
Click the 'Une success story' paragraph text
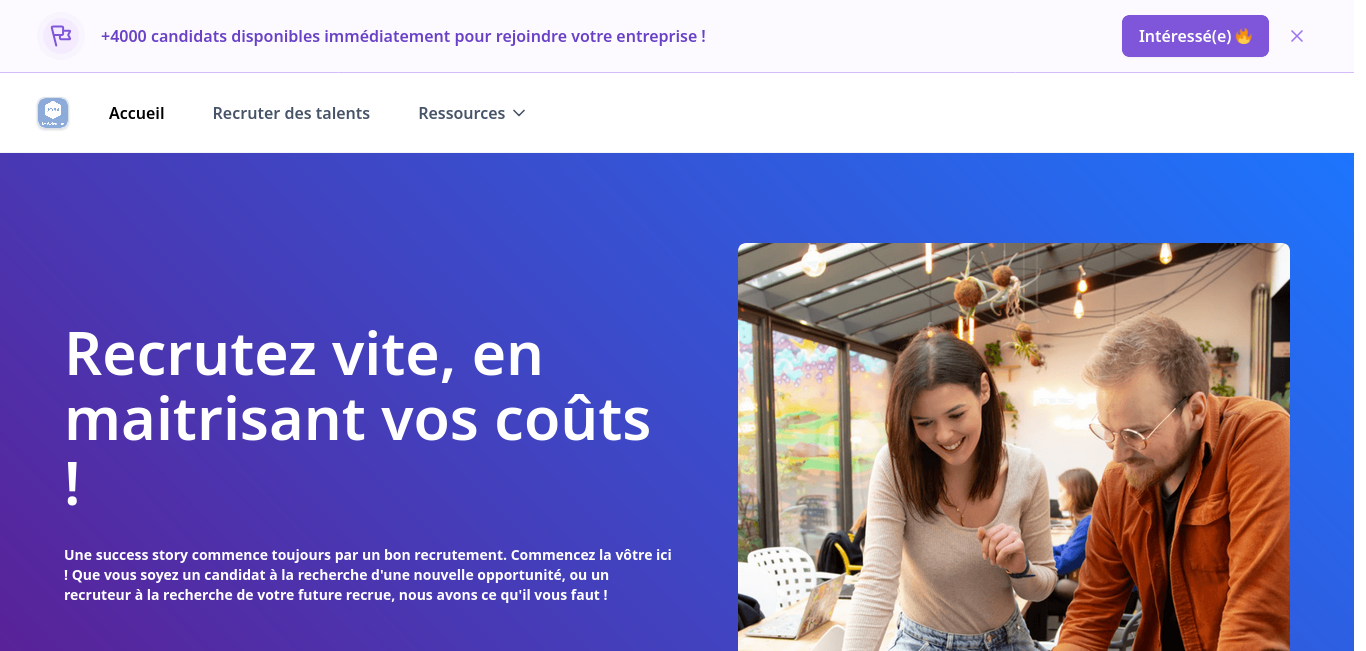368,574
